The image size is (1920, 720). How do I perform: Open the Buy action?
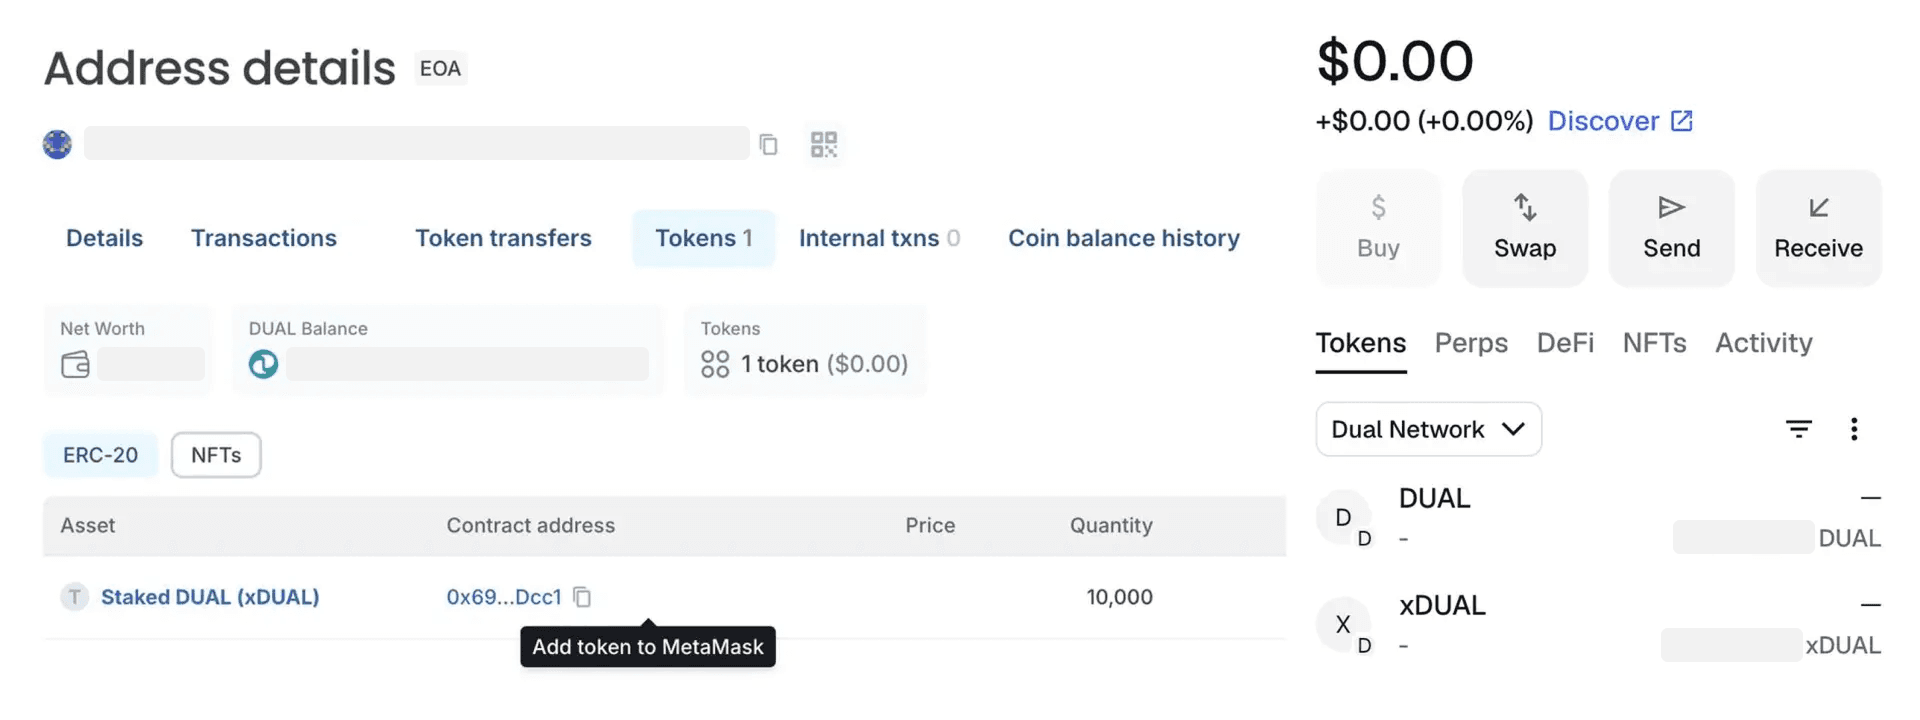(x=1378, y=228)
